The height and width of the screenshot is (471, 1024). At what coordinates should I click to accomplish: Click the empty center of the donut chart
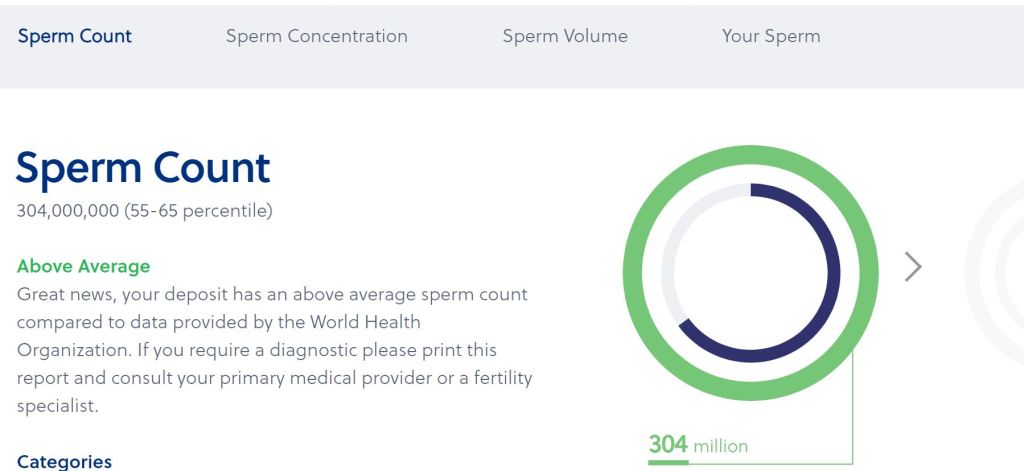click(750, 272)
